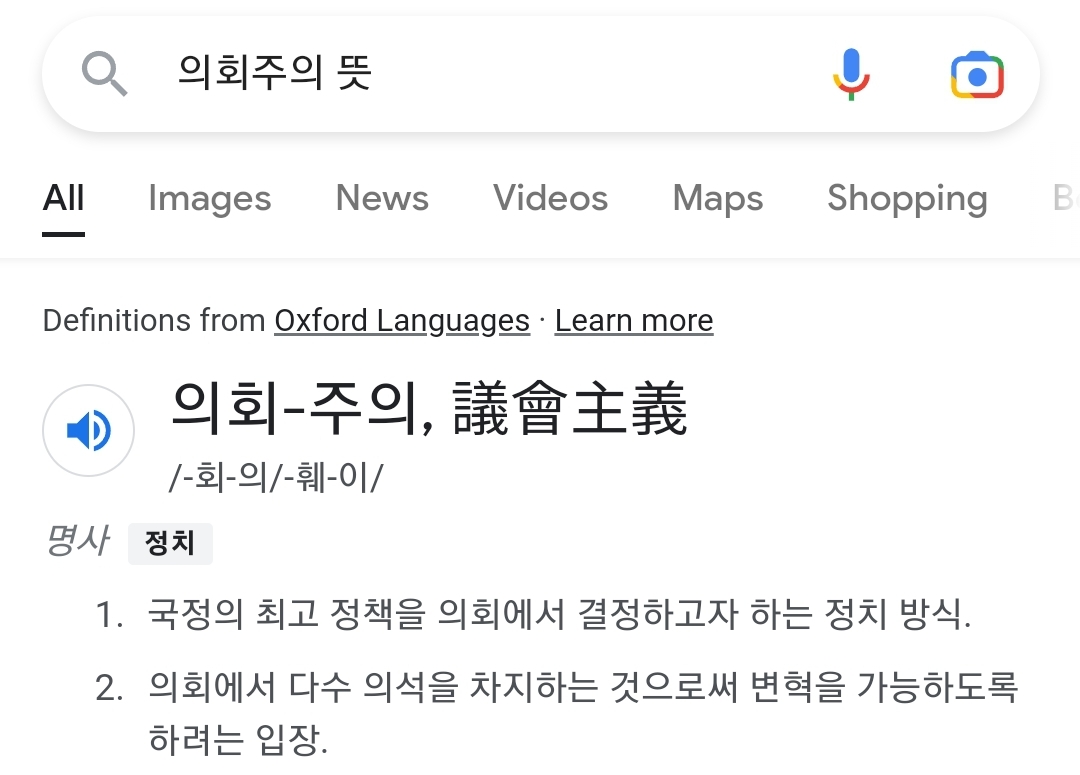Click the 명사 part-of-speech label
The image size is (1080, 775).
pos(76,542)
